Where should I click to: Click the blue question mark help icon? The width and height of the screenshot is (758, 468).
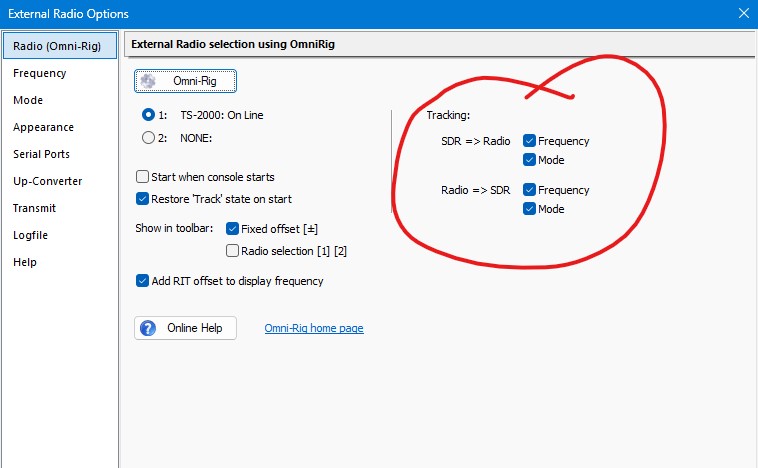[x=149, y=328]
